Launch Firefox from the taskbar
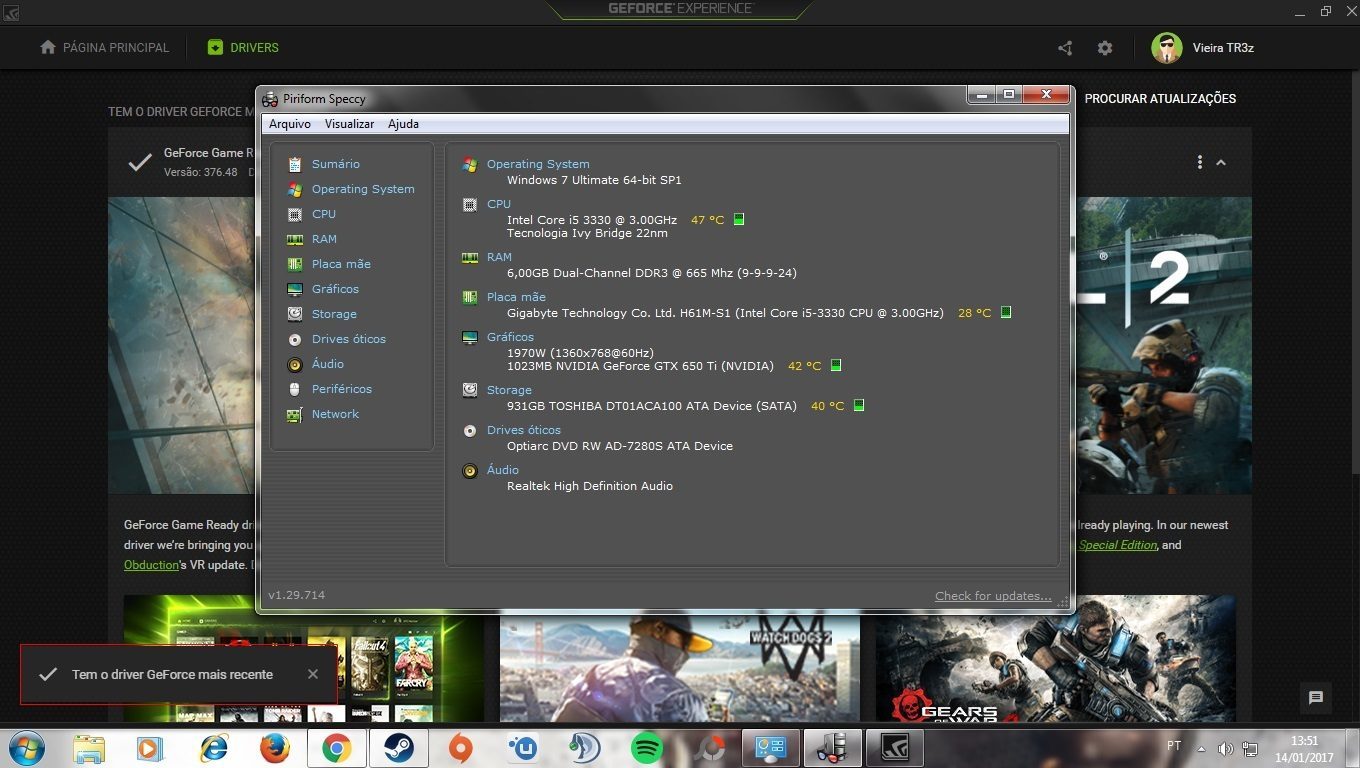The width and height of the screenshot is (1360, 768). click(274, 747)
